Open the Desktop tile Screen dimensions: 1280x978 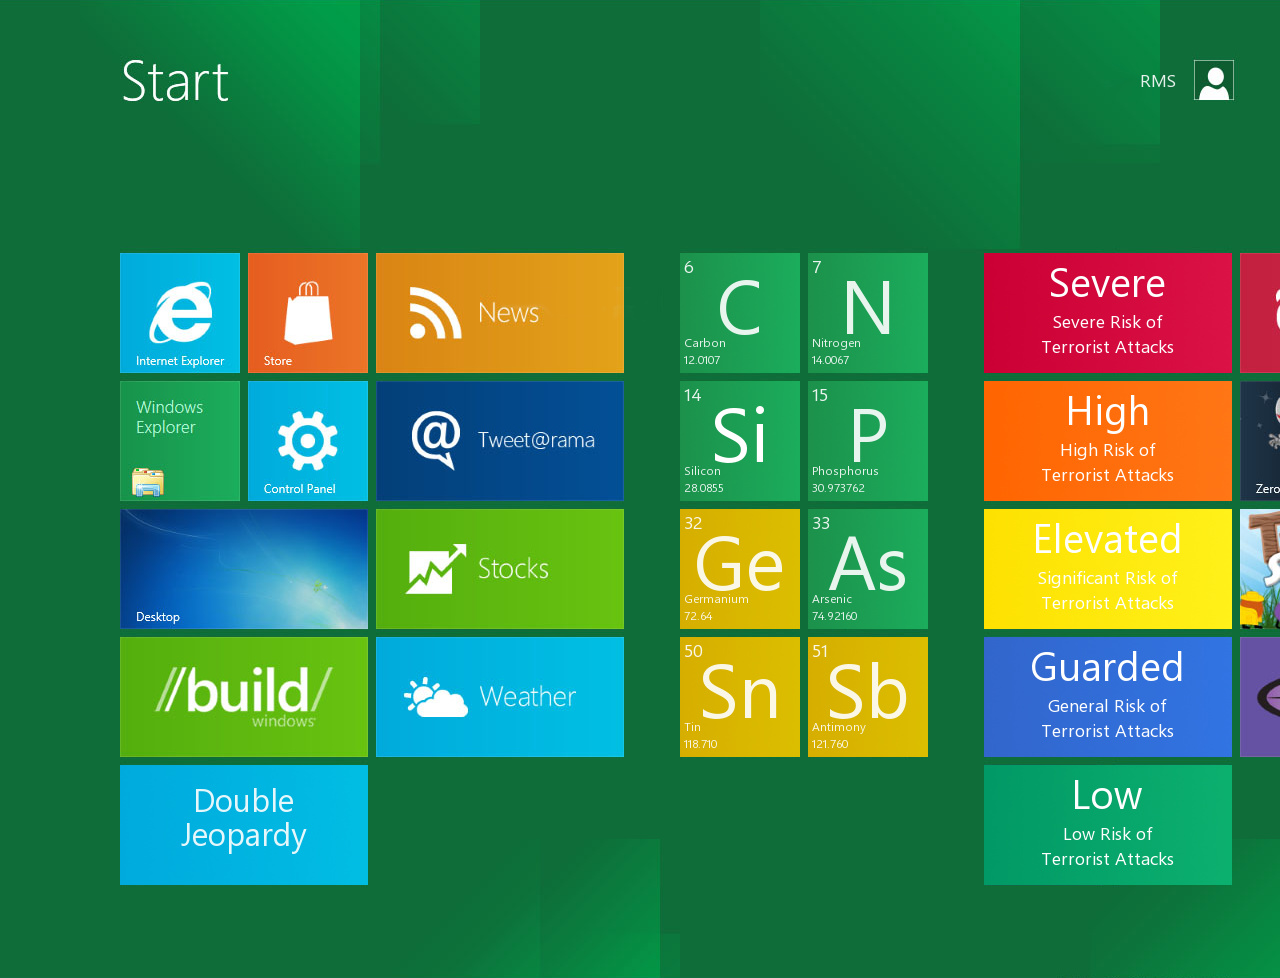tap(244, 569)
